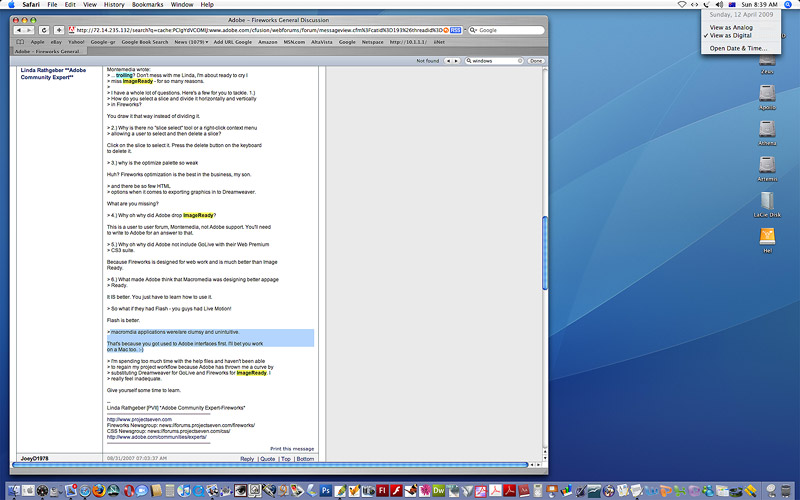Open Photoshop from the Dock
The image size is (800, 500).
tap(326, 490)
